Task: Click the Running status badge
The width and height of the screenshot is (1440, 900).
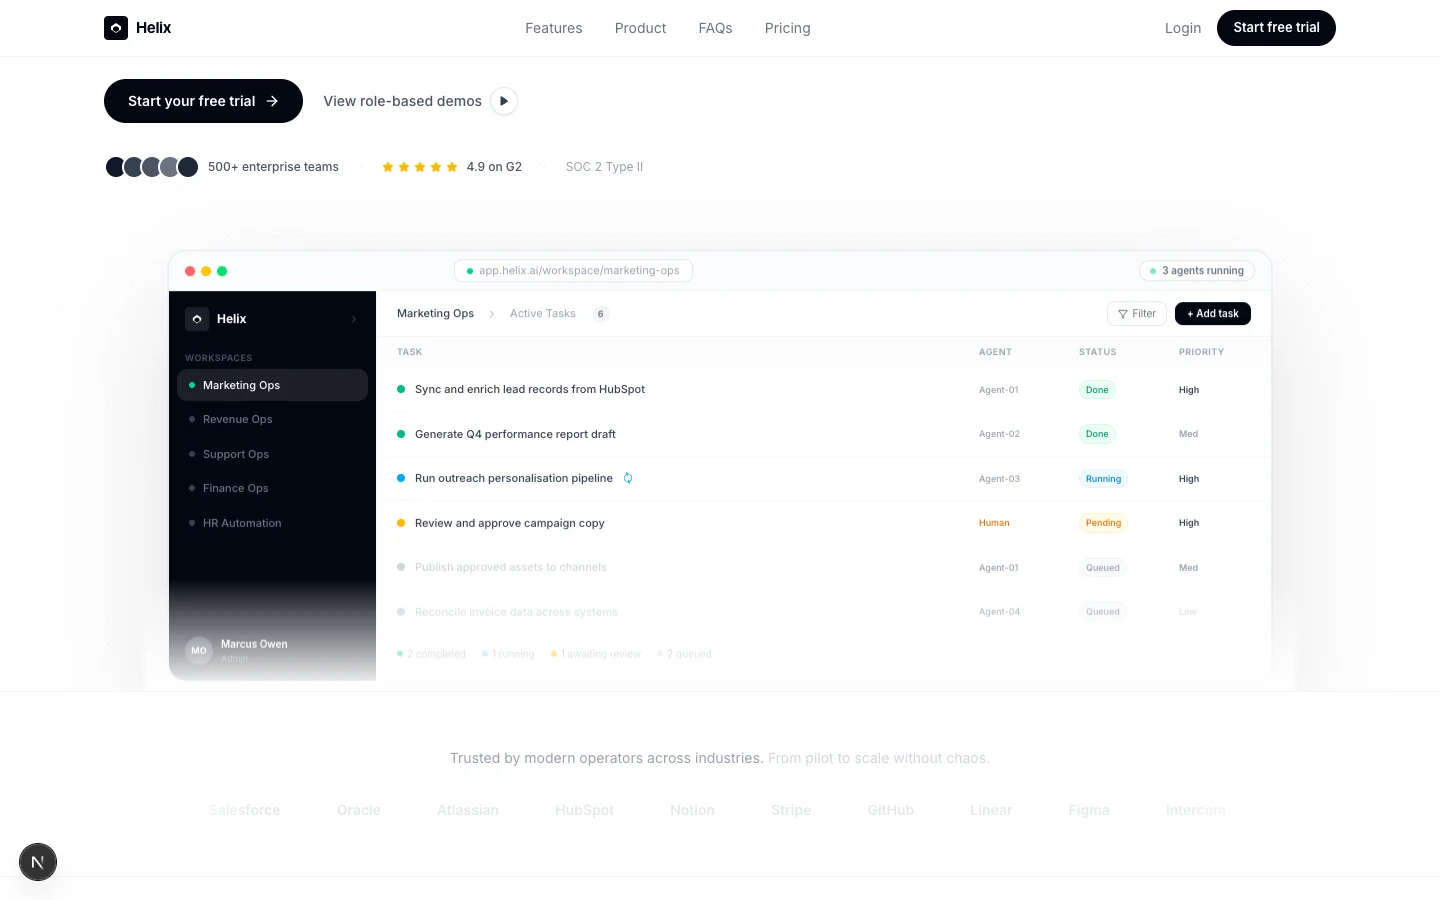Action: point(1103,479)
